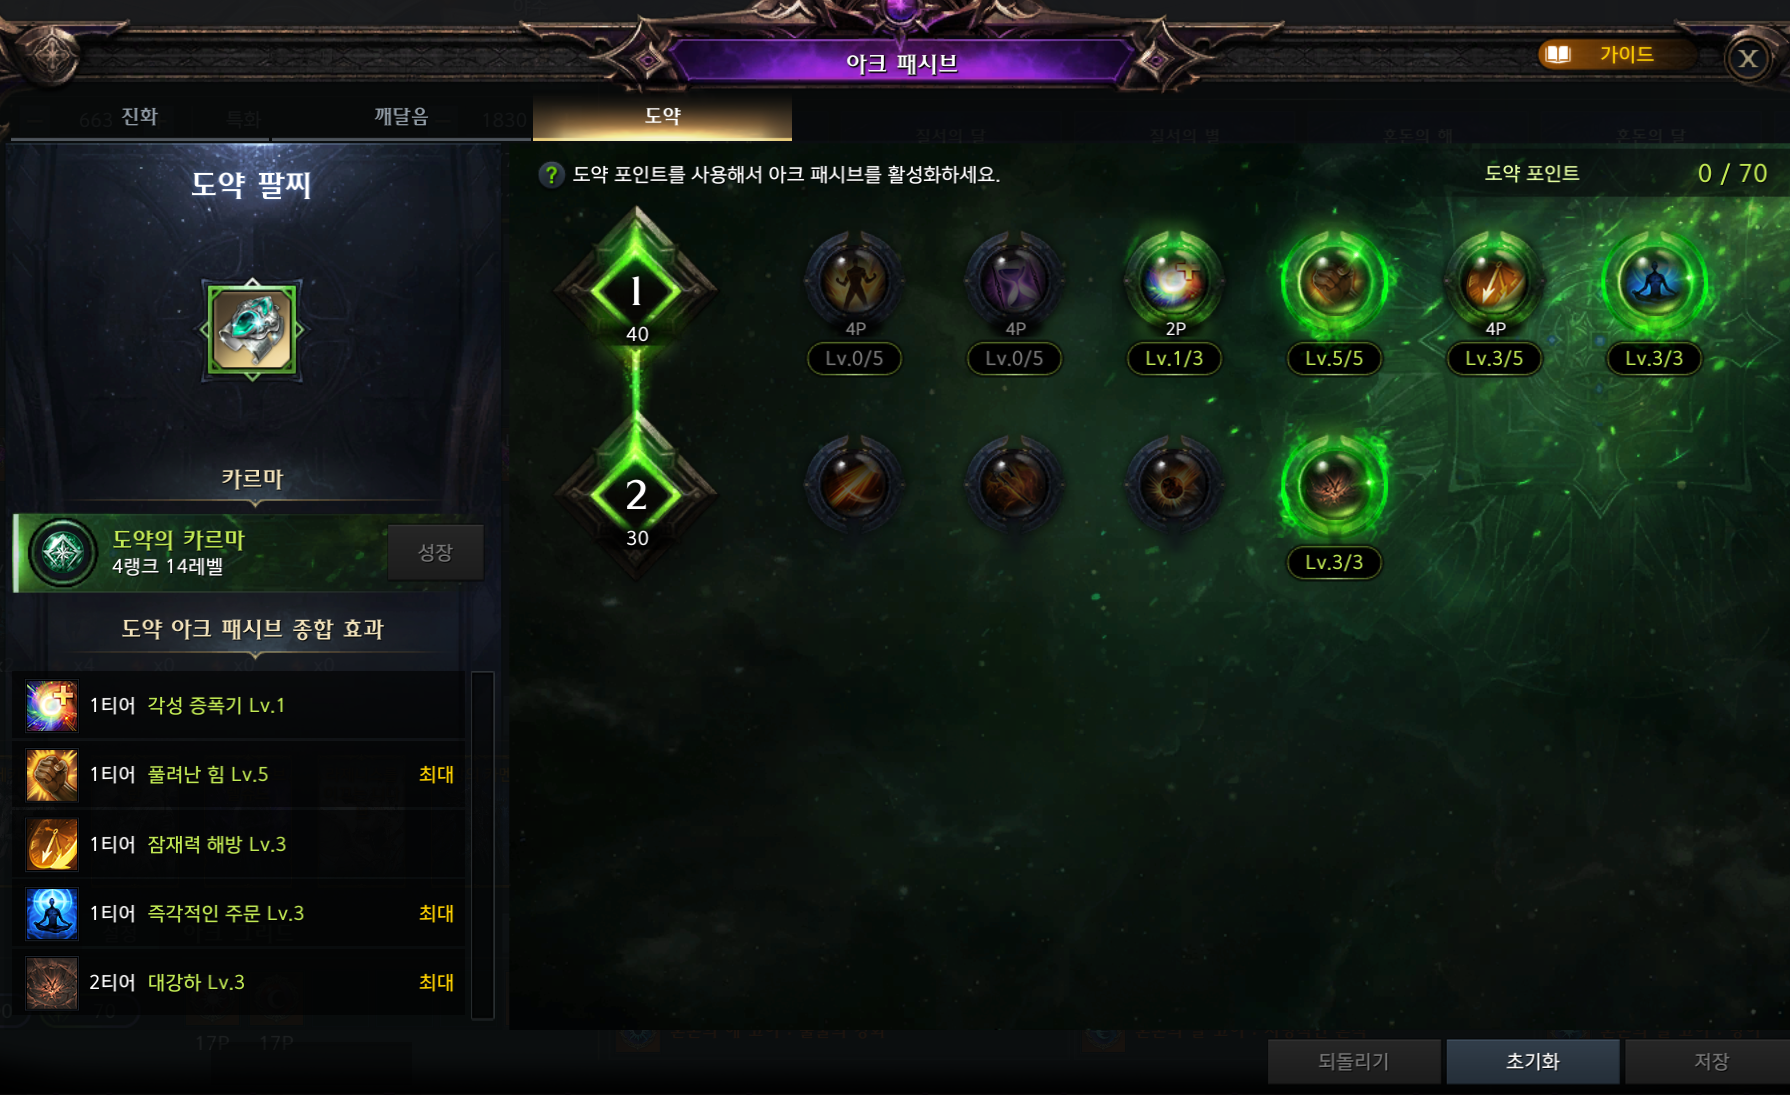Select the second tier-2 locked node icon
Image resolution: width=1790 pixels, height=1095 pixels.
point(1014,487)
